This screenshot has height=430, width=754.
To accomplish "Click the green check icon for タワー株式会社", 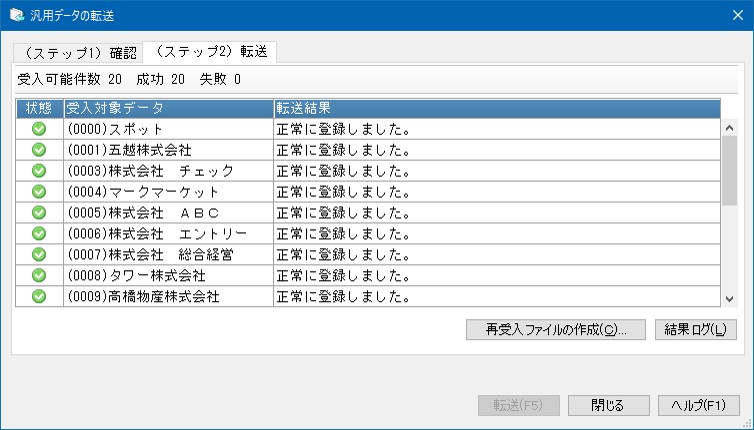I will point(39,276).
